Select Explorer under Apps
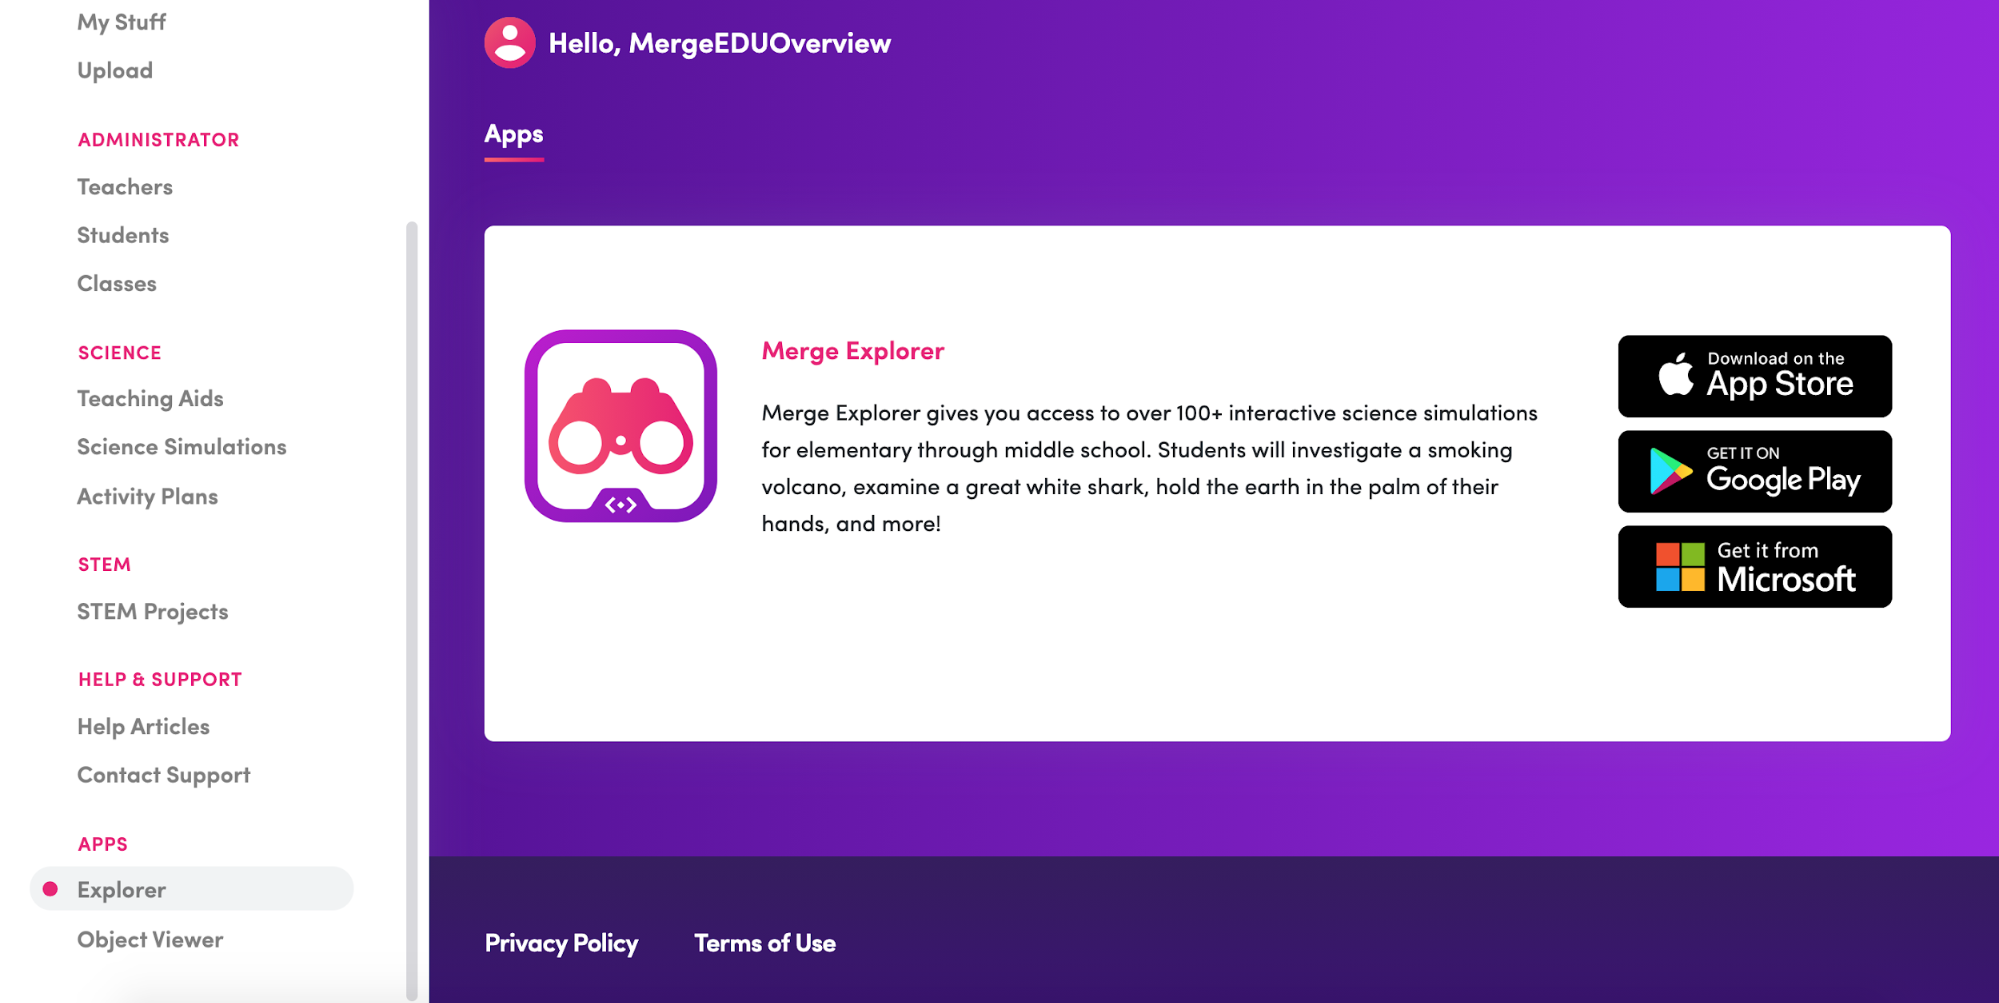Screen dimensions: 1999x1003 192,889
